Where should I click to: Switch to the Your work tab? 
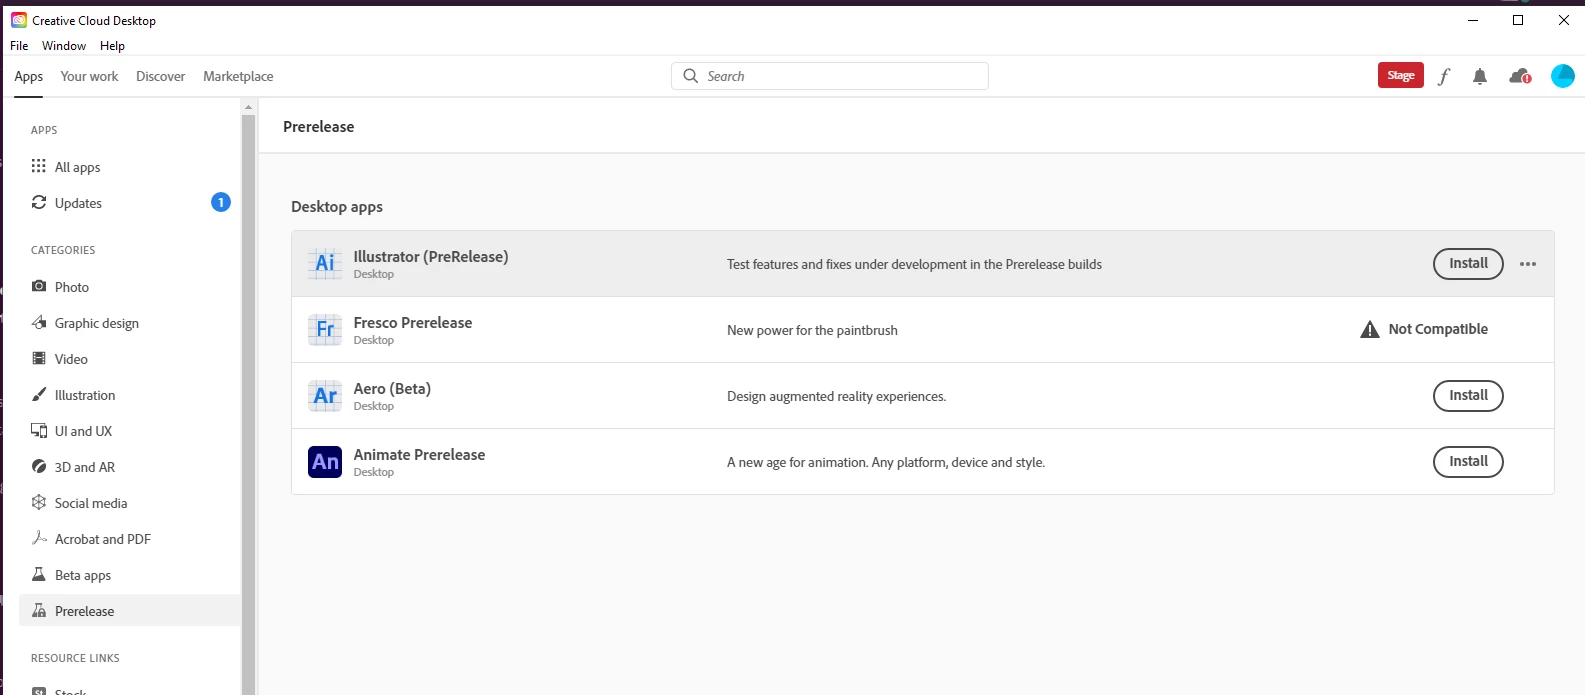pyautogui.click(x=89, y=76)
